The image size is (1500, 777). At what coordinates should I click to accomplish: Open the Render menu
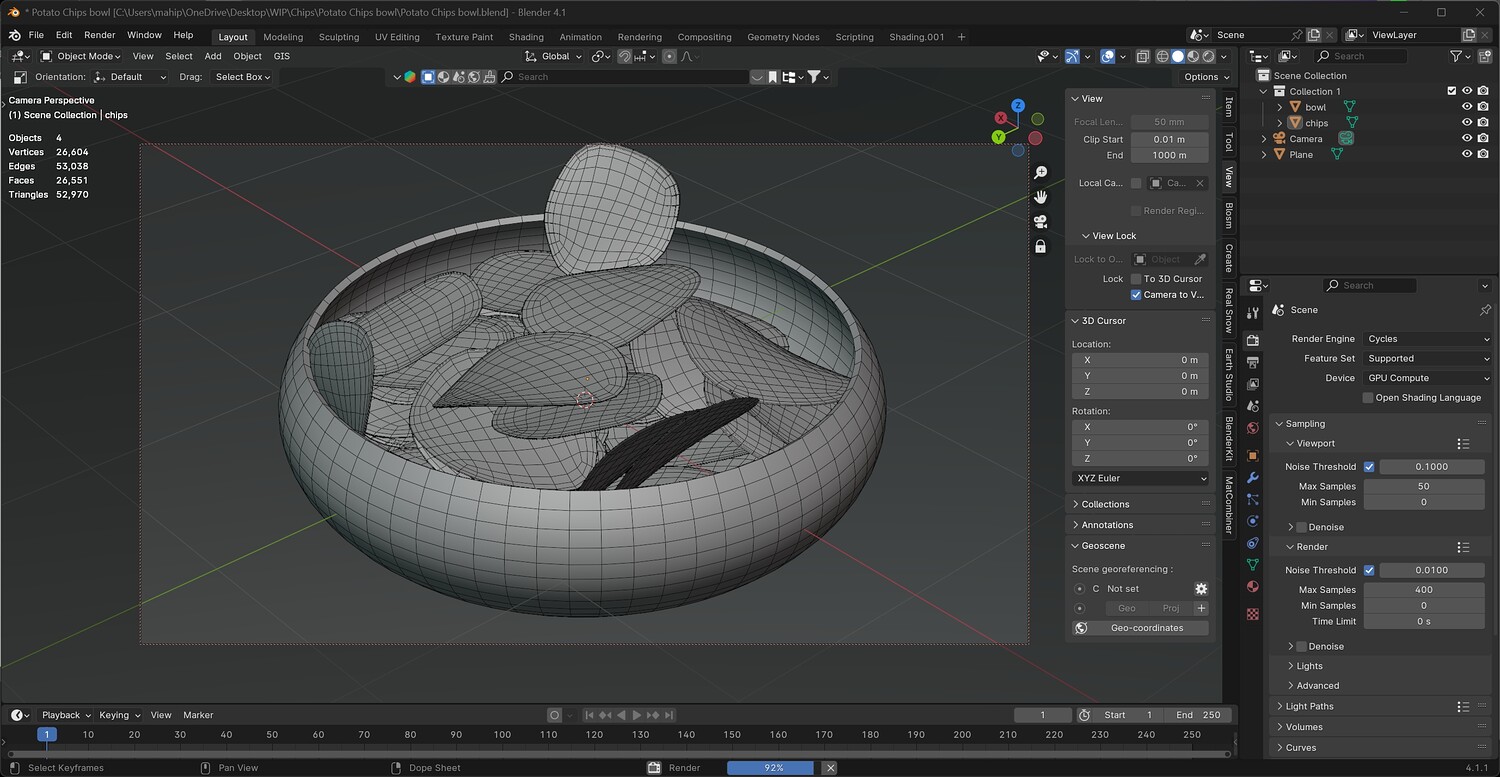pyautogui.click(x=100, y=35)
